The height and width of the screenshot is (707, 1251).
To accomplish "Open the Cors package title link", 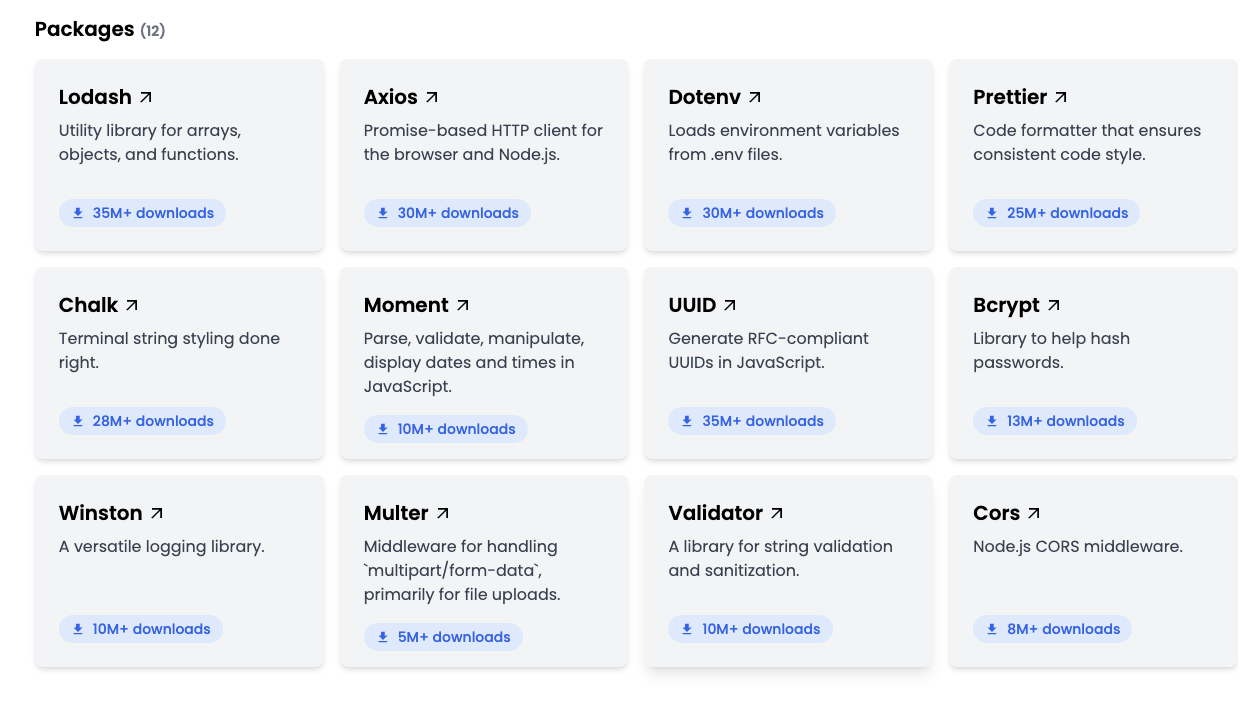I will click(x=997, y=513).
